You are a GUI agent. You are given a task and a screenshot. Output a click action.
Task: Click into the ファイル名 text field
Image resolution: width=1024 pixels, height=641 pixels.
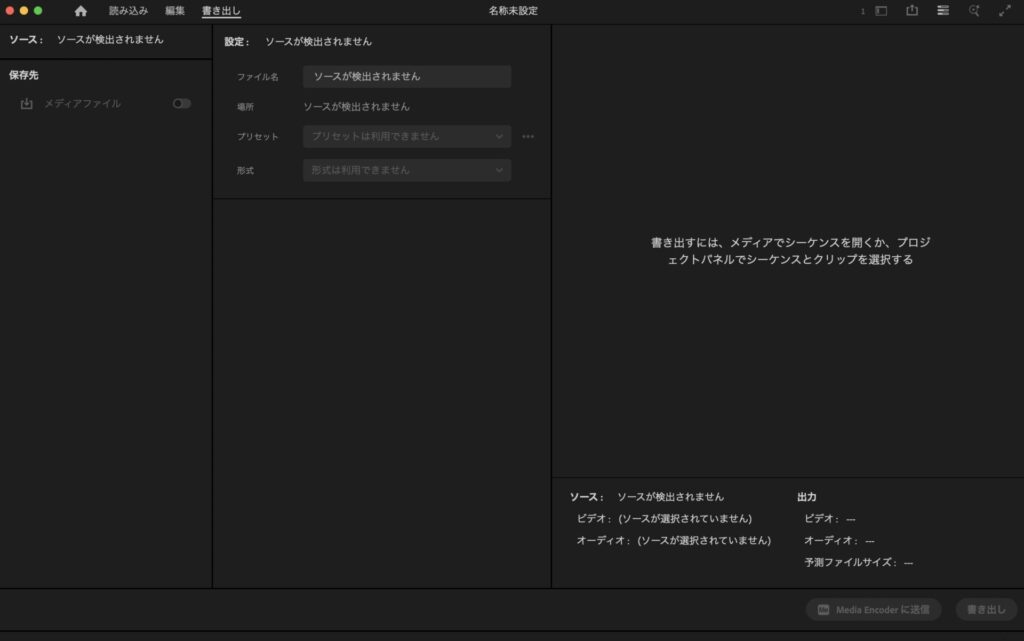coord(406,77)
